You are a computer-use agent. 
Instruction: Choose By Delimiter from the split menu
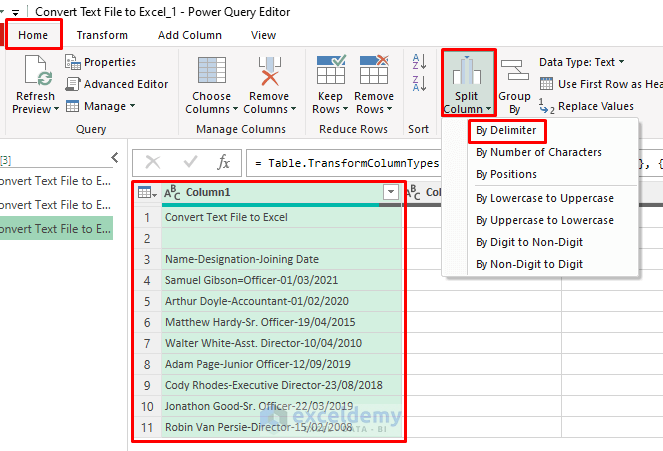[x=506, y=130]
